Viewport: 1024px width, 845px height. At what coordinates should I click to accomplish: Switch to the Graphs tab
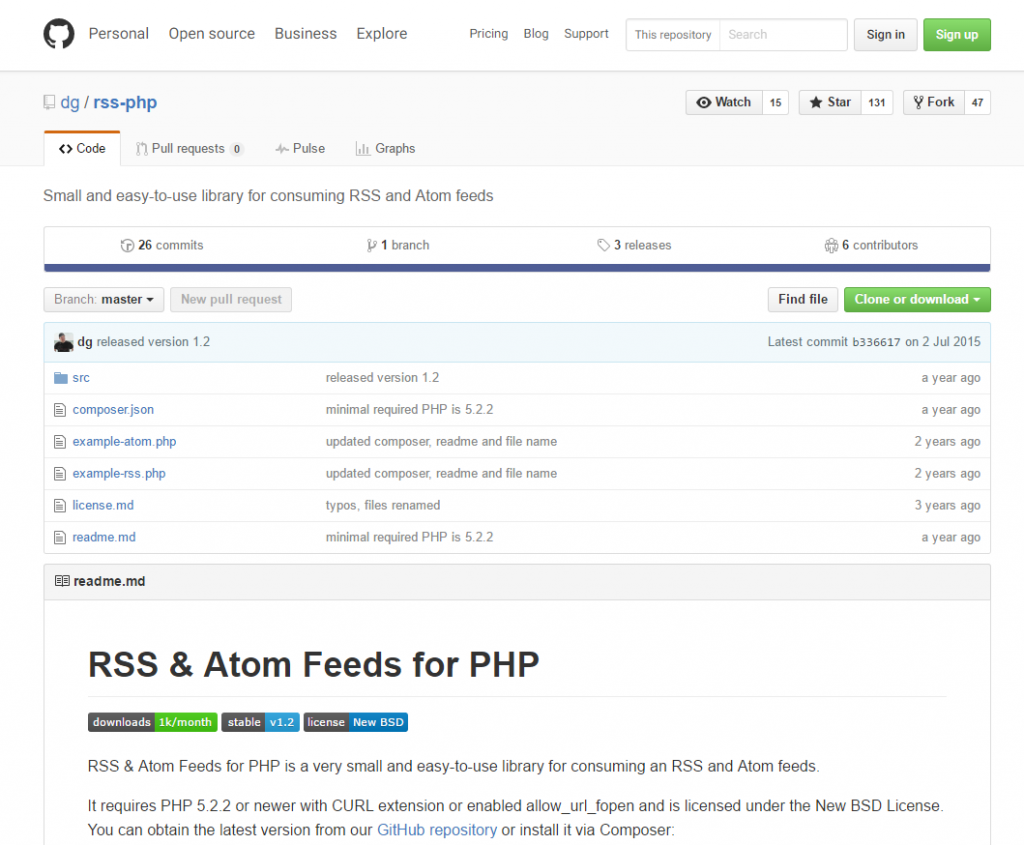click(x=385, y=148)
